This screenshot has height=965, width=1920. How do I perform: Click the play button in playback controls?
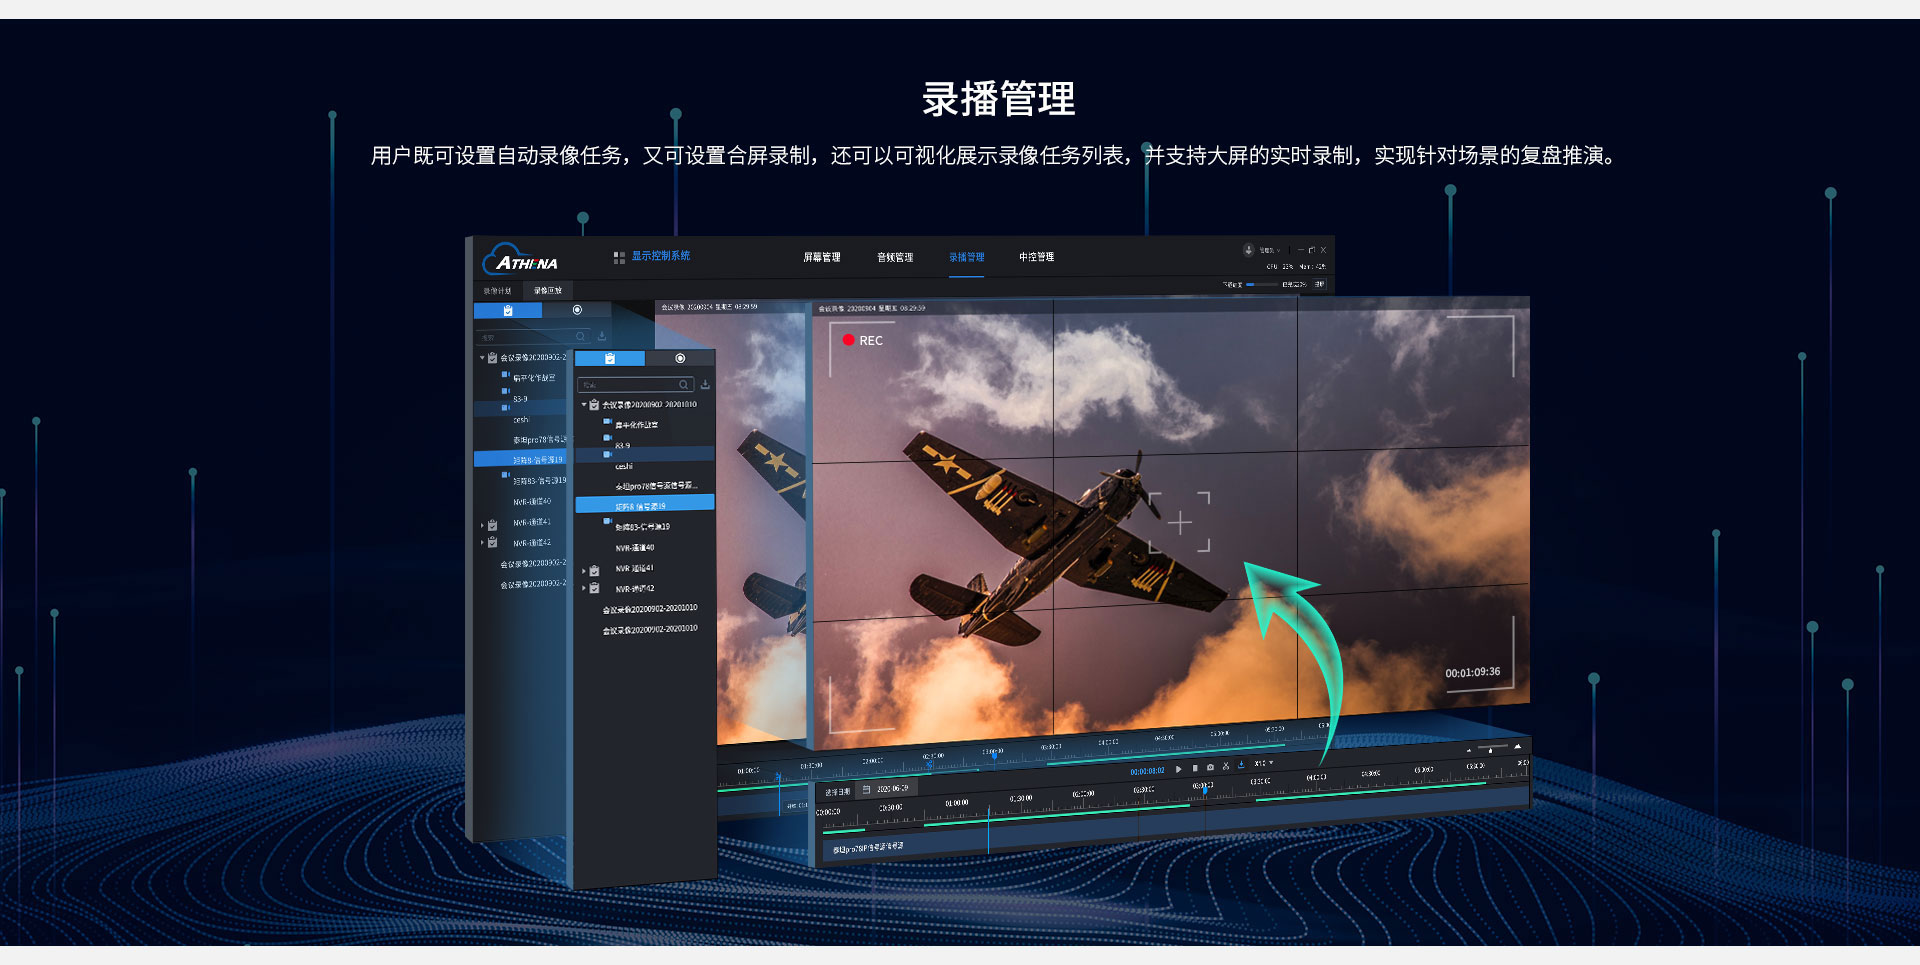click(1179, 769)
